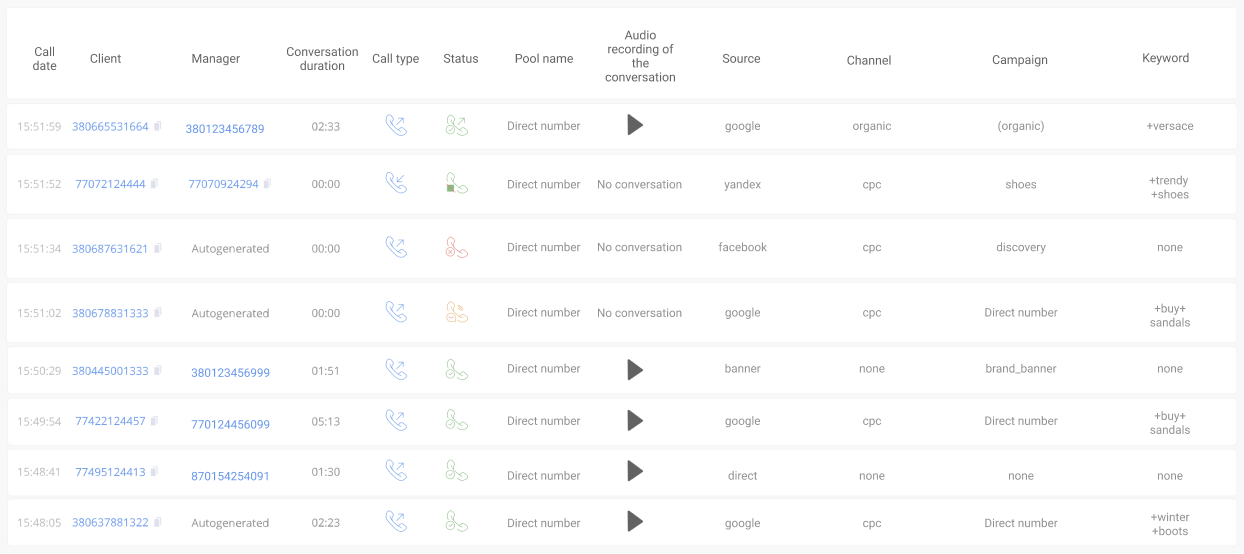Screen dimensions: 1244x554
Task: Open manager 380123456789 link
Action: [225, 129]
